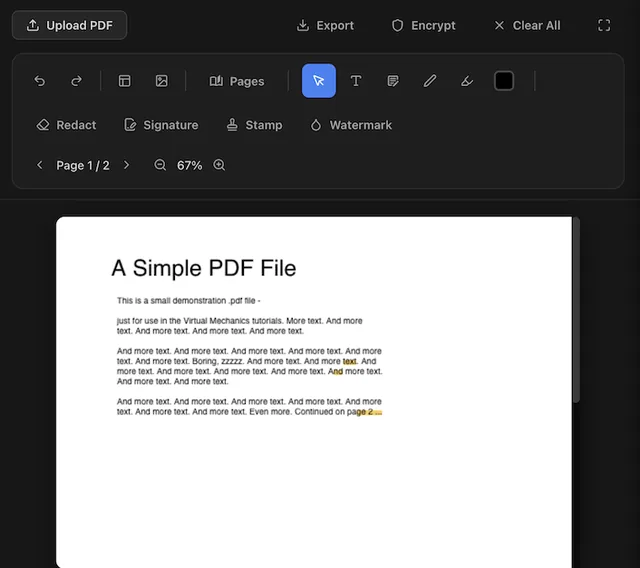Click the table layout icon
This screenshot has width=640, height=568.
click(124, 81)
